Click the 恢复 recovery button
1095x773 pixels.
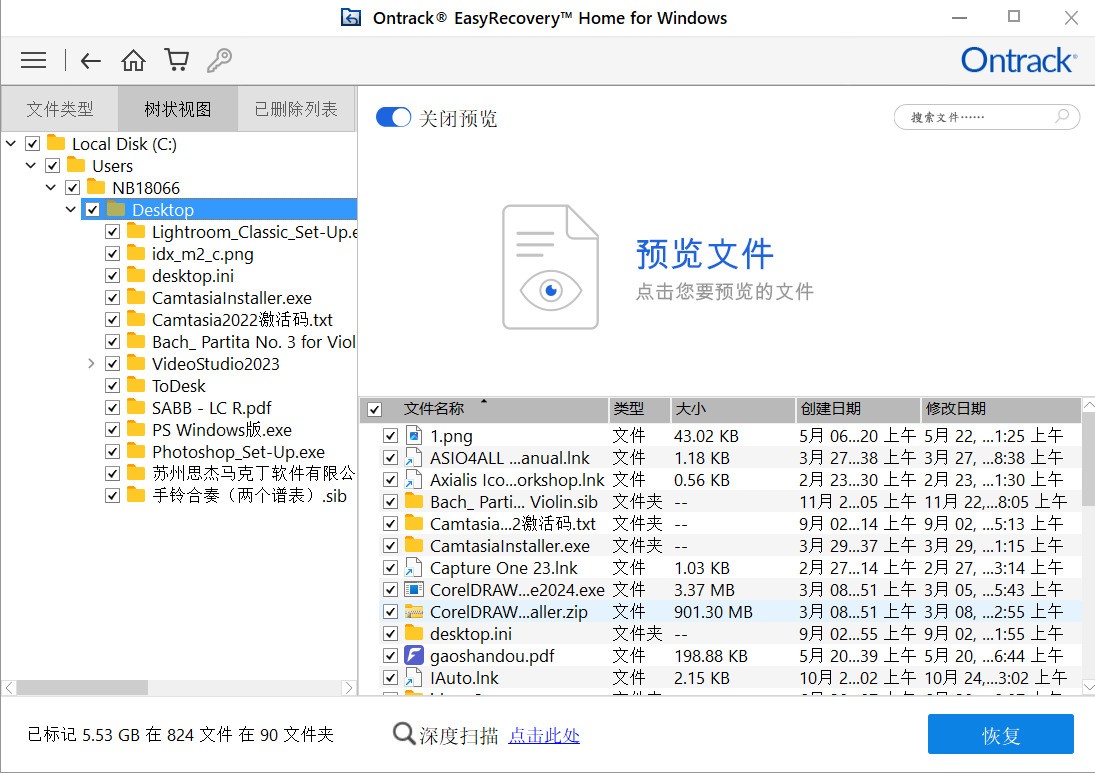coord(1000,734)
